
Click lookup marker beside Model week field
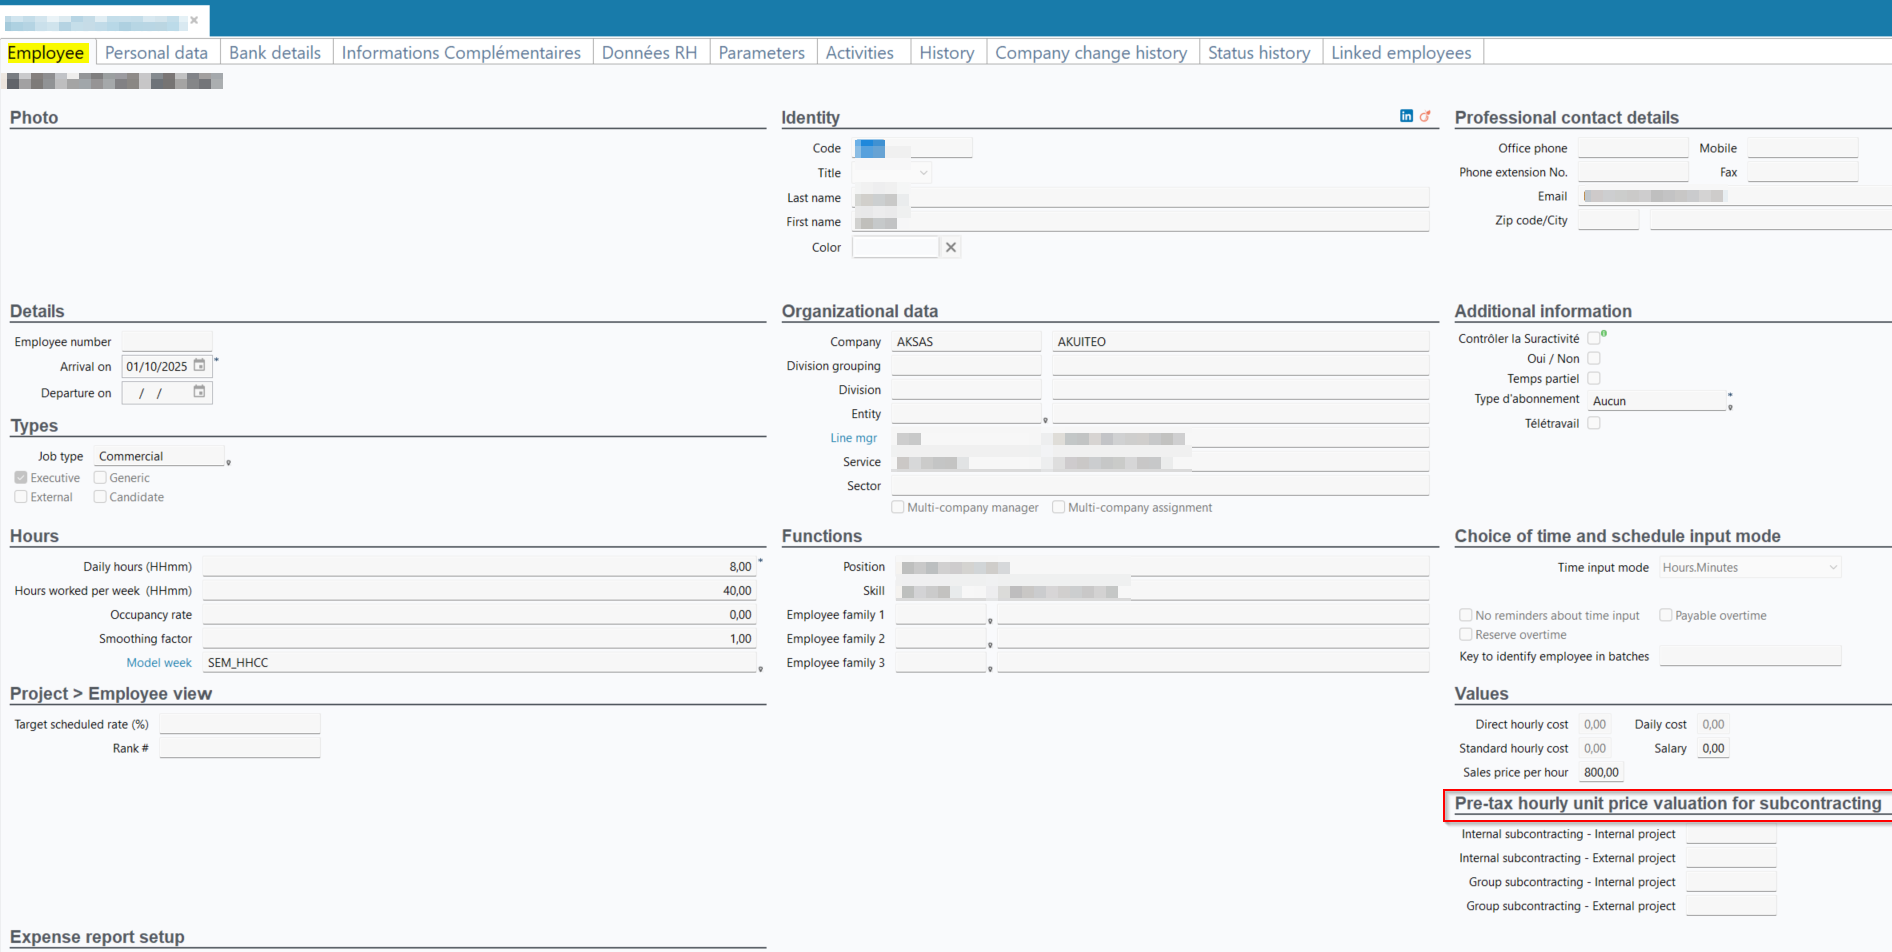(760, 668)
